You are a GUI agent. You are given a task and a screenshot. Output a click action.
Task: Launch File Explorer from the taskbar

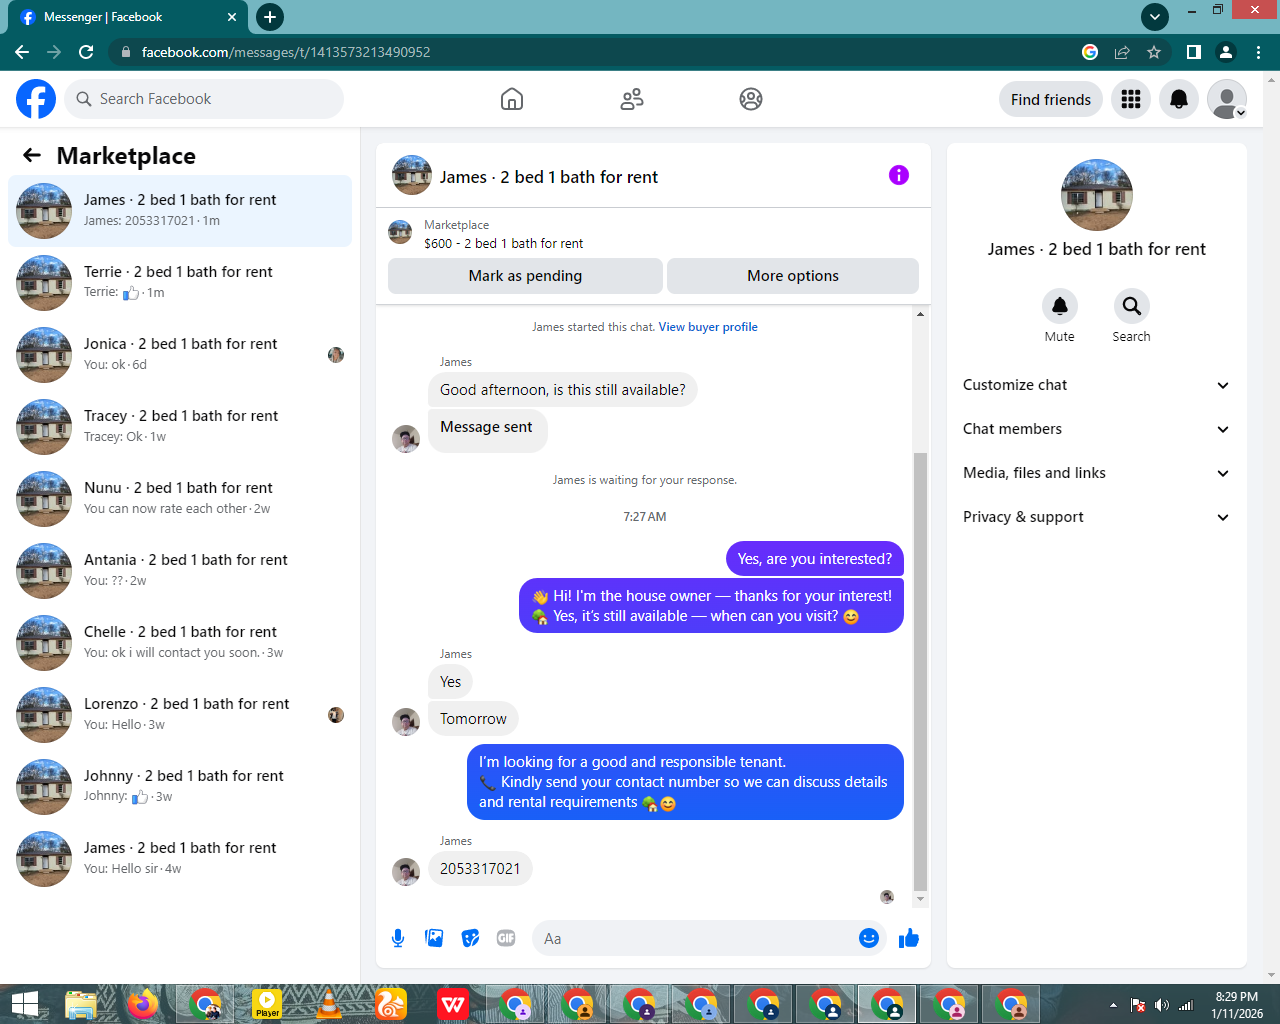[81, 1004]
